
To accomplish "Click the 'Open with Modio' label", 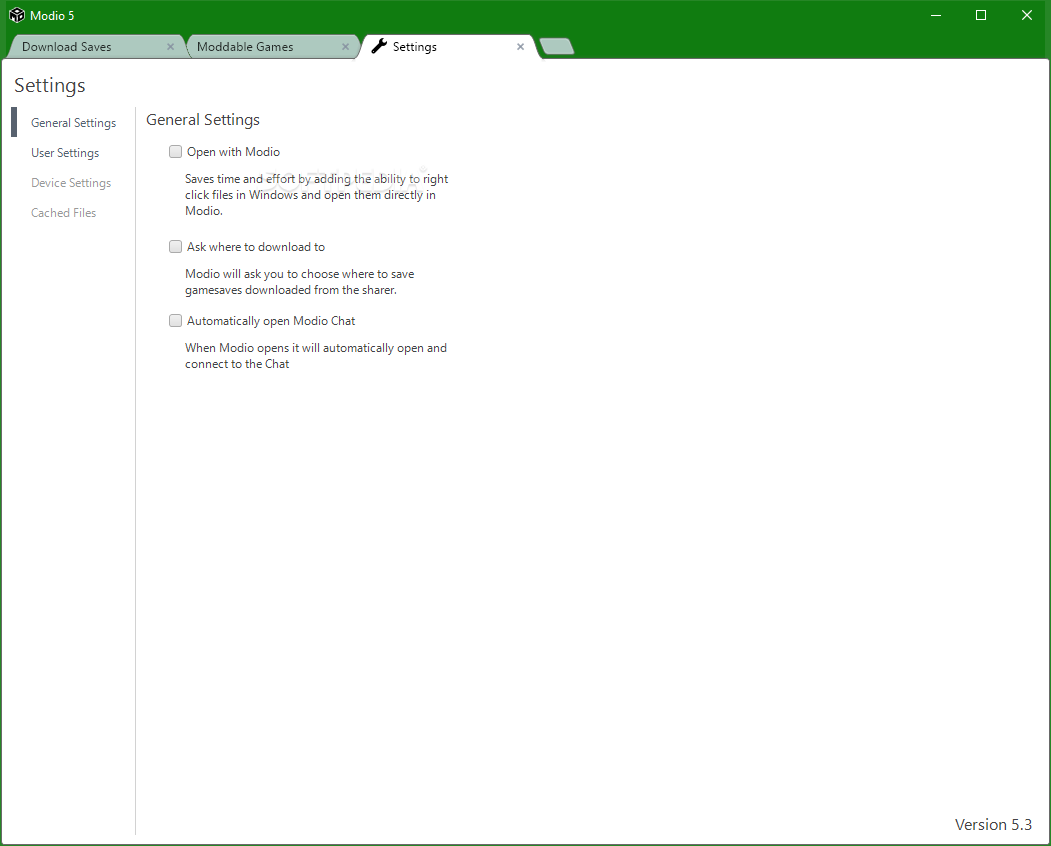I will (x=233, y=152).
